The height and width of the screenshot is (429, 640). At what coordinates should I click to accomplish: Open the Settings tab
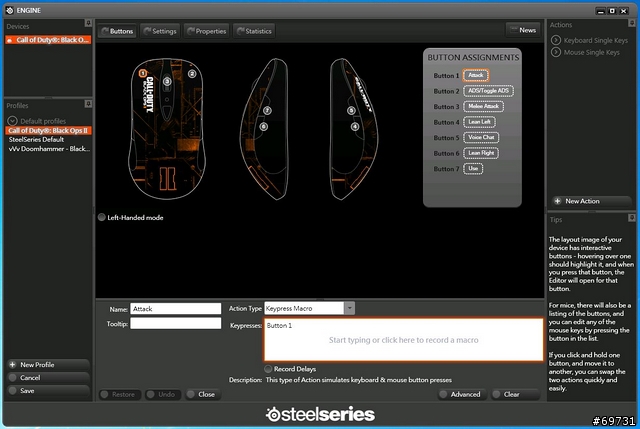click(160, 31)
